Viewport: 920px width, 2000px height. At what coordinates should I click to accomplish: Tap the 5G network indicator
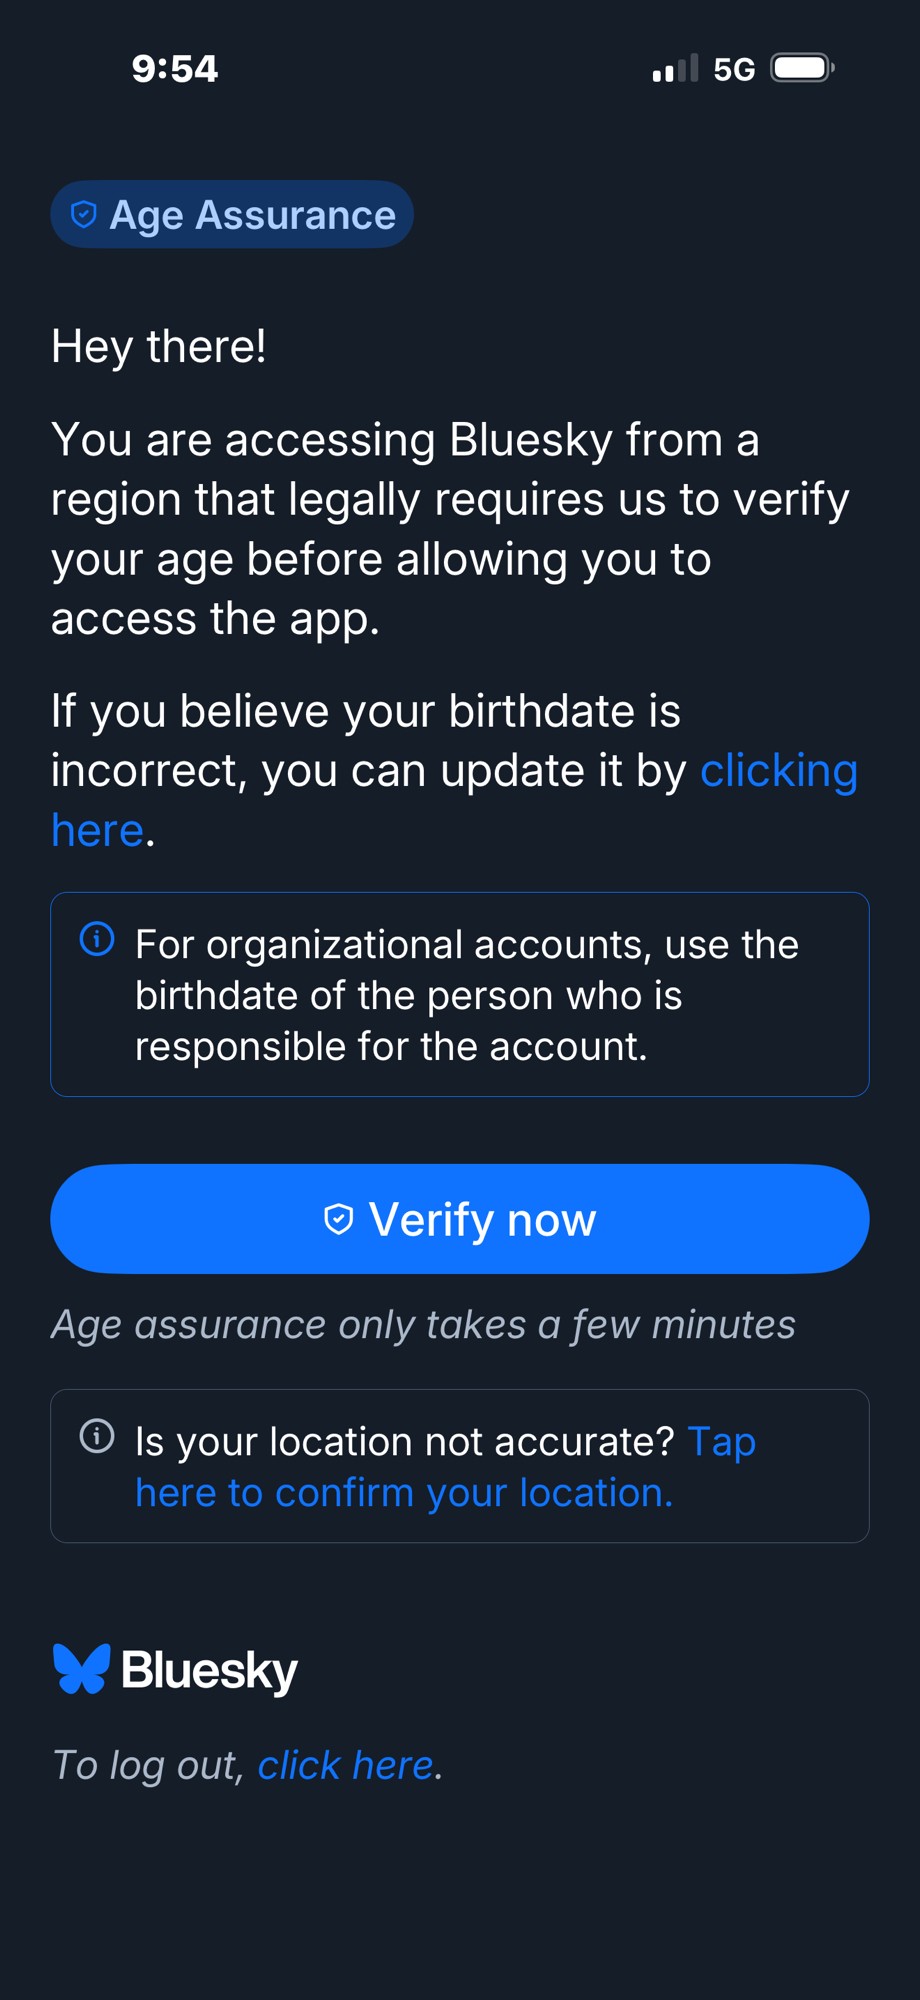pyautogui.click(x=734, y=70)
